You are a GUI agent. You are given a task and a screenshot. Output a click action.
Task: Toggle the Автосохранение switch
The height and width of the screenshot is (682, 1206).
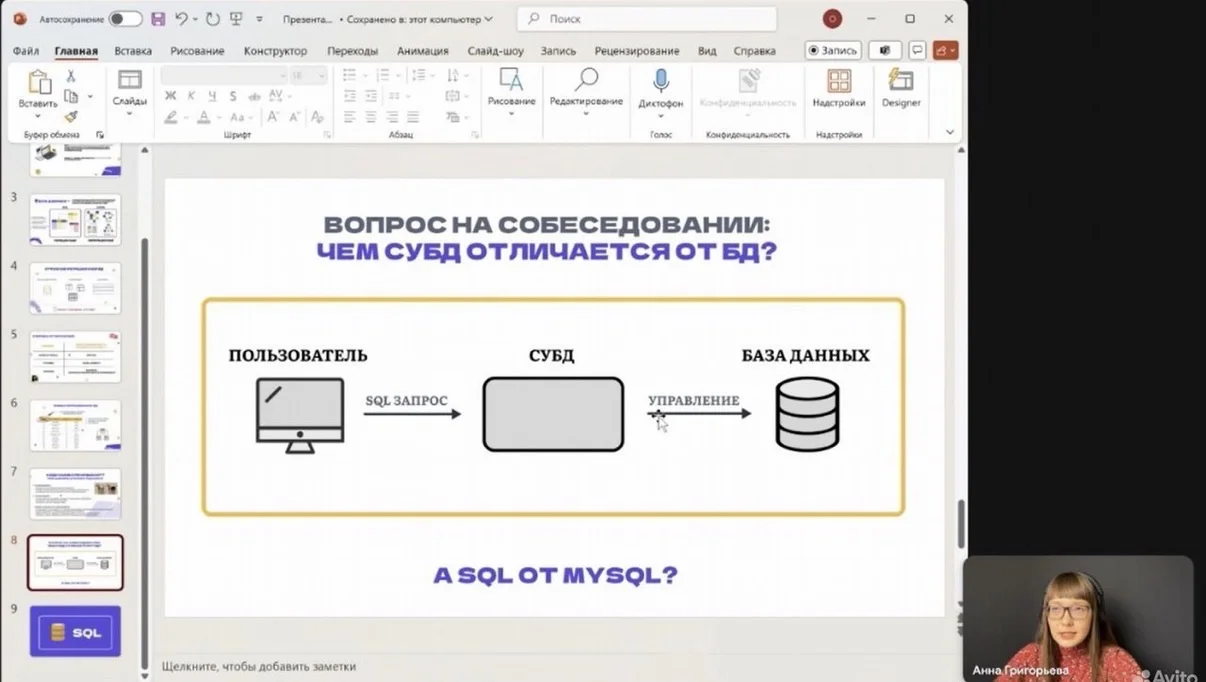click(x=125, y=19)
